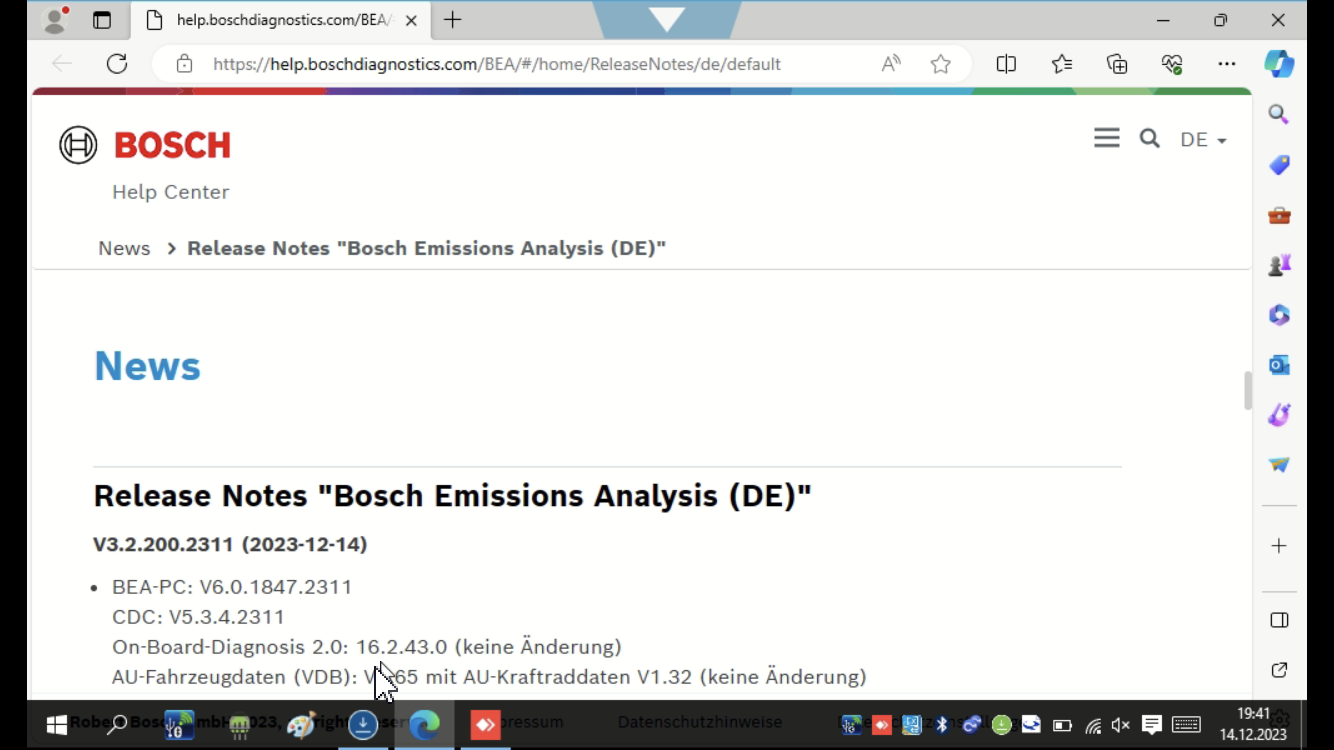This screenshot has height=750, width=1334.
Task: Open the tab actions menu icon
Action: pos(102,20)
